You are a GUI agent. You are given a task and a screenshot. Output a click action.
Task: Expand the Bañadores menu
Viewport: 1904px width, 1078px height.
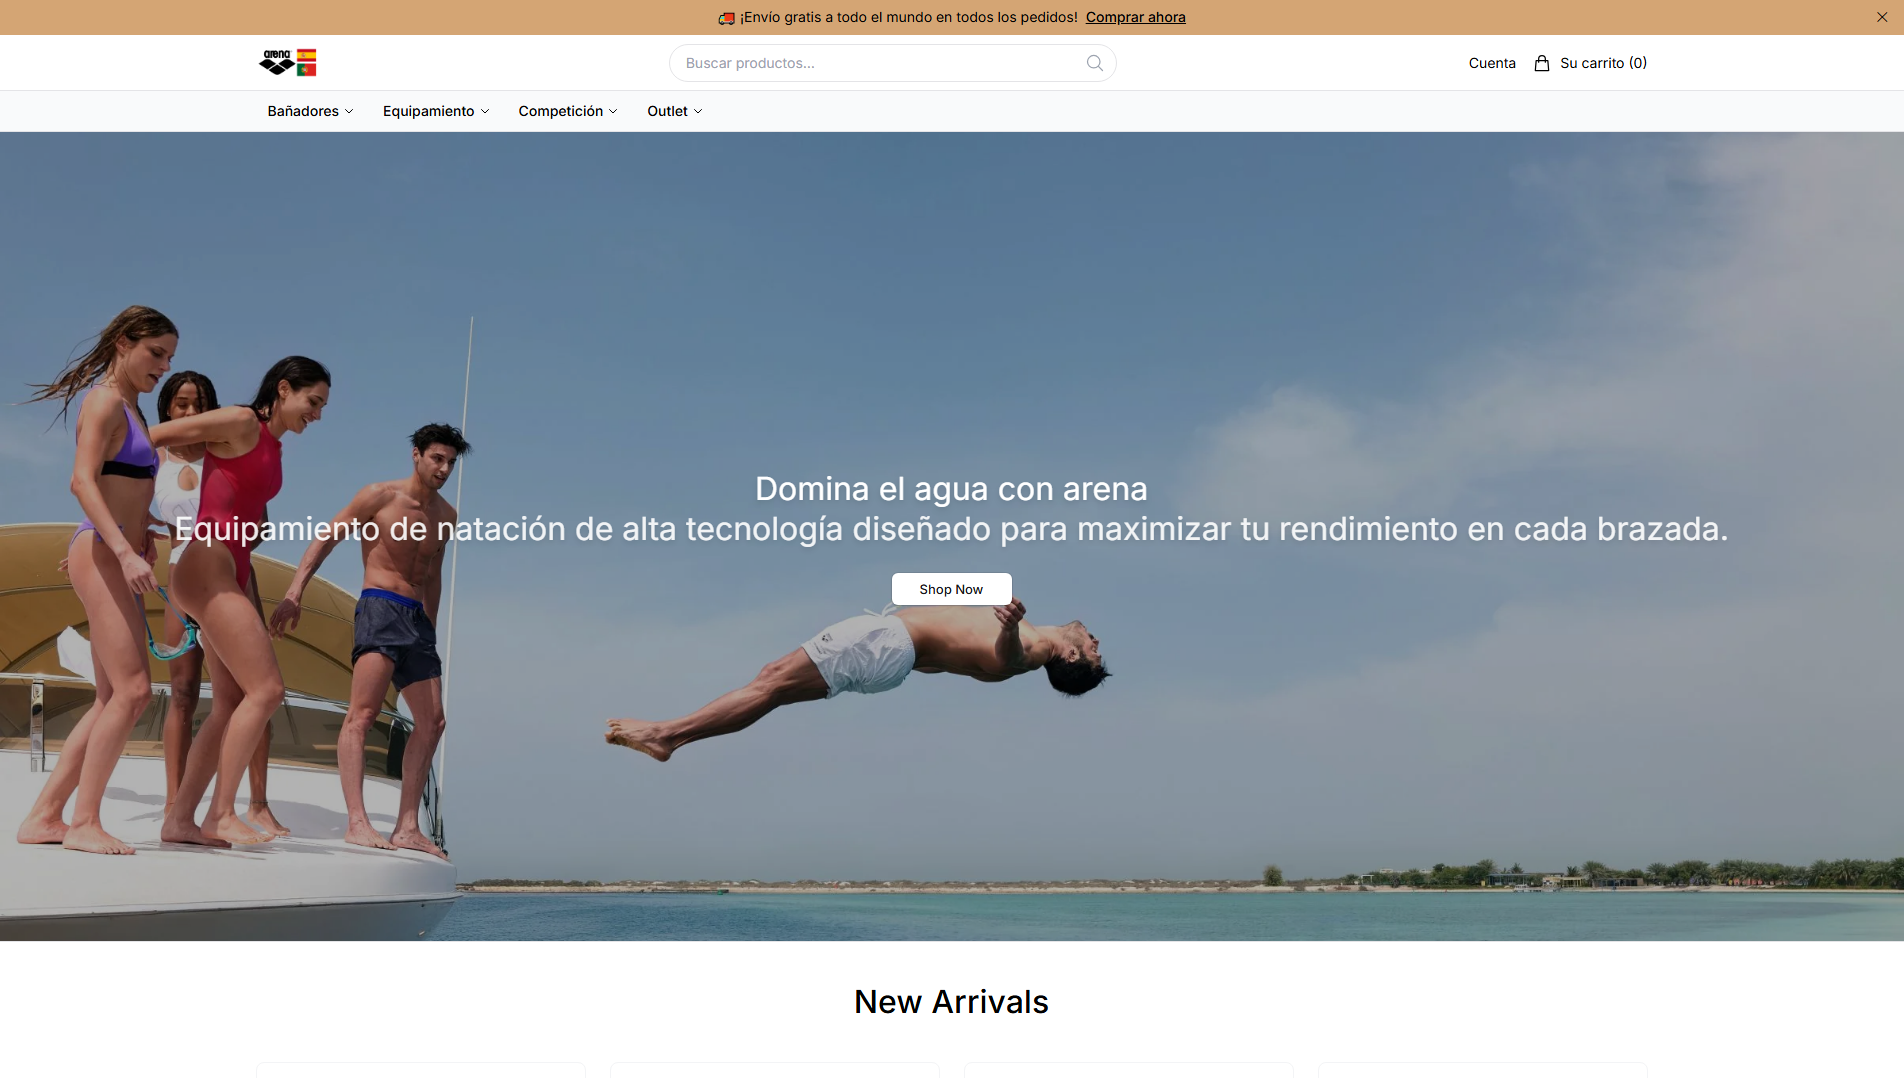[310, 111]
